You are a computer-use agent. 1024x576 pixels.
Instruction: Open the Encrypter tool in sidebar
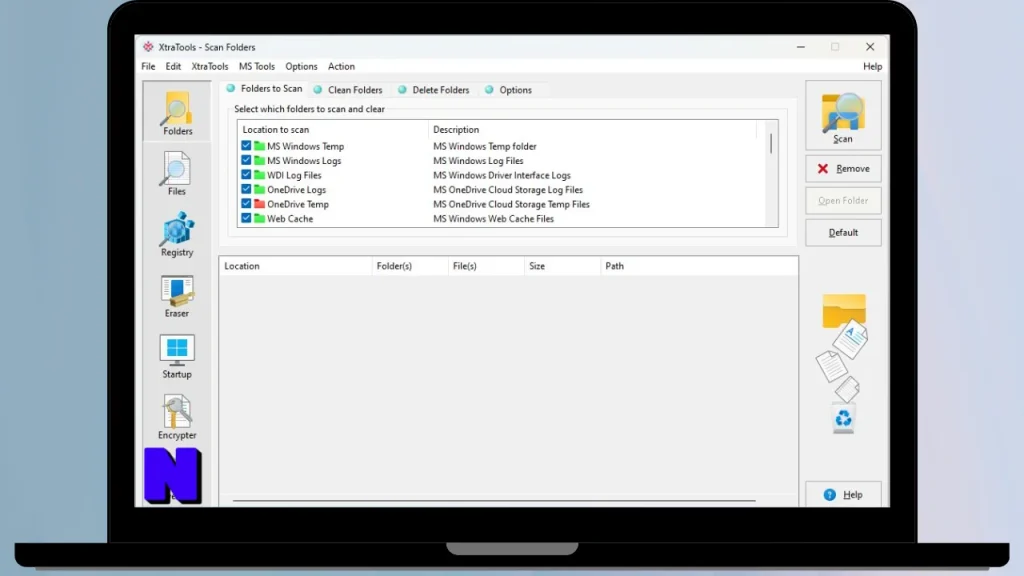pos(177,417)
